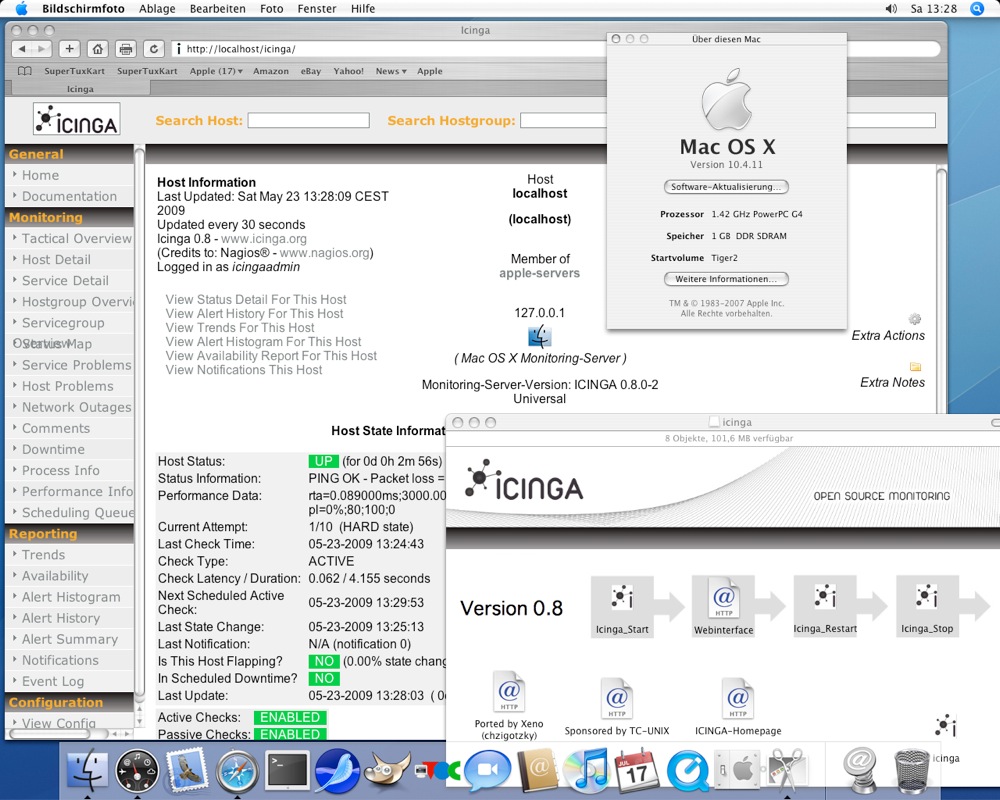
Task: Click View Status Detail For This Host
Action: [x=256, y=299]
